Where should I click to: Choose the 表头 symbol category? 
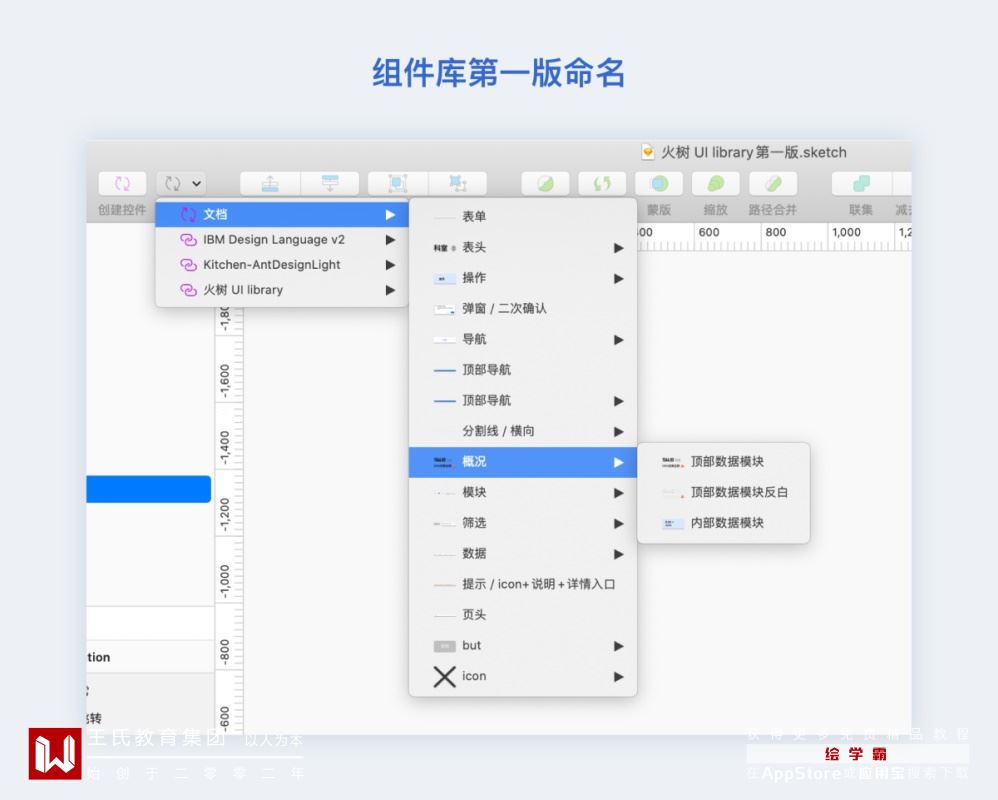[523, 248]
